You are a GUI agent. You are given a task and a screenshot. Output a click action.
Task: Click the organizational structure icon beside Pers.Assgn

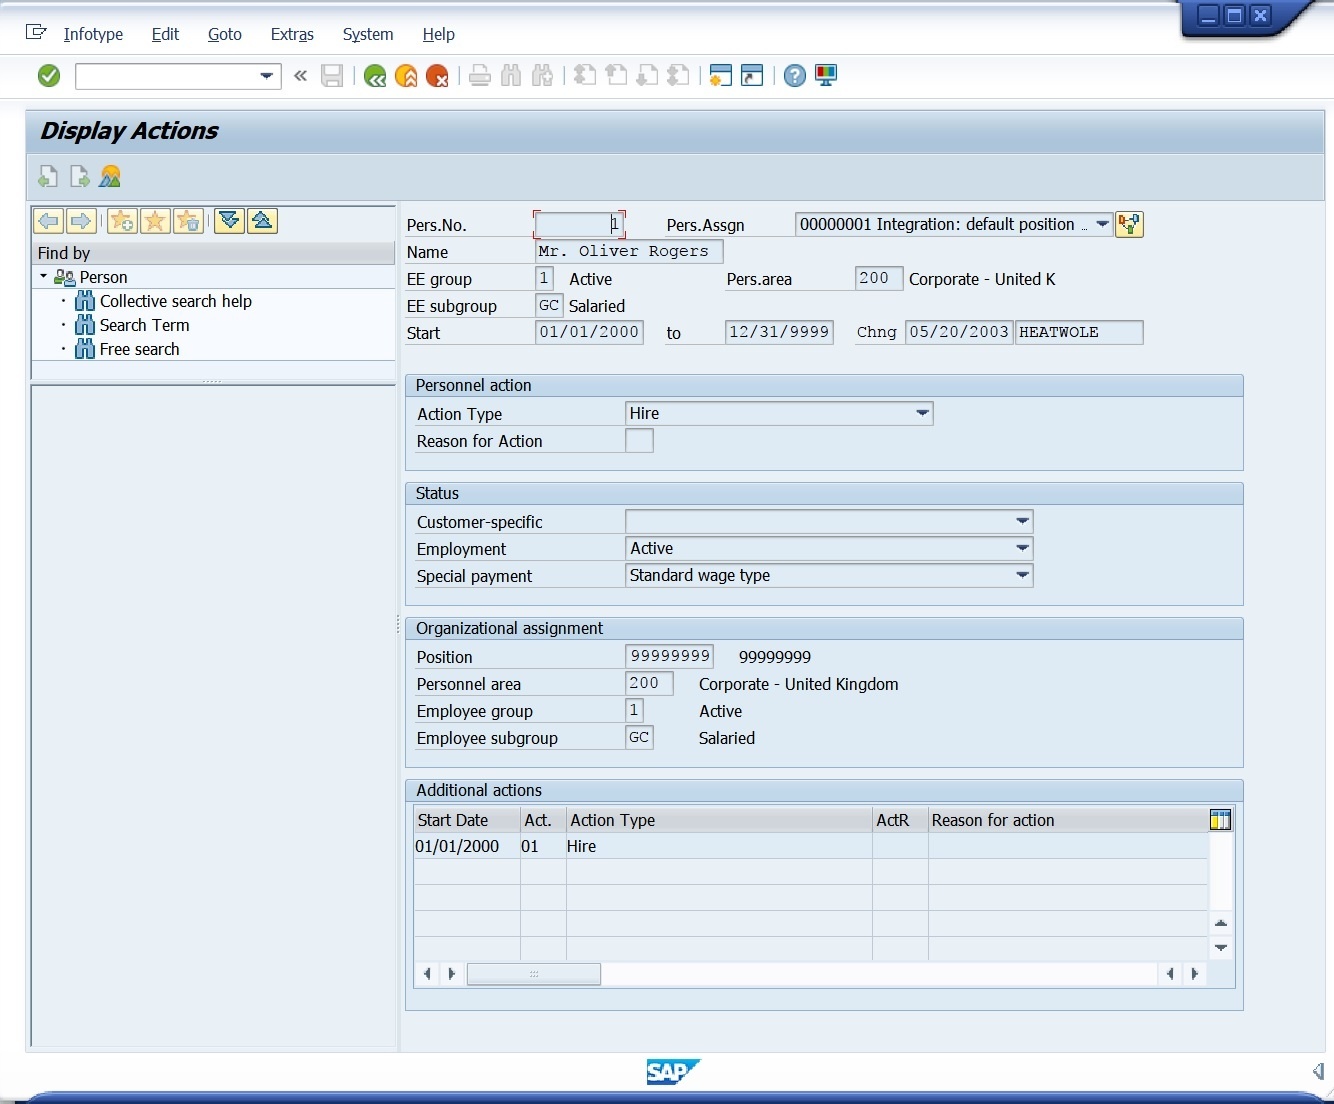1129,225
